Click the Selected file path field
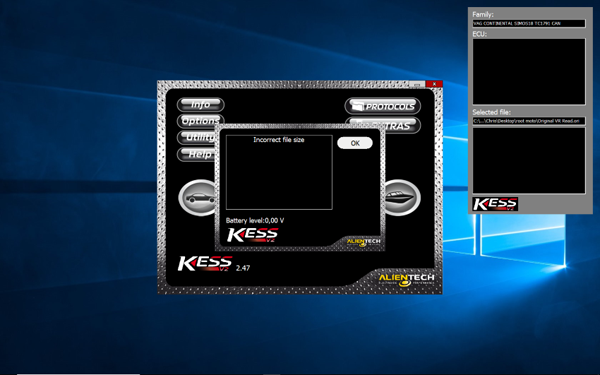Image resolution: width=600 pixels, height=375 pixels. coord(529,121)
